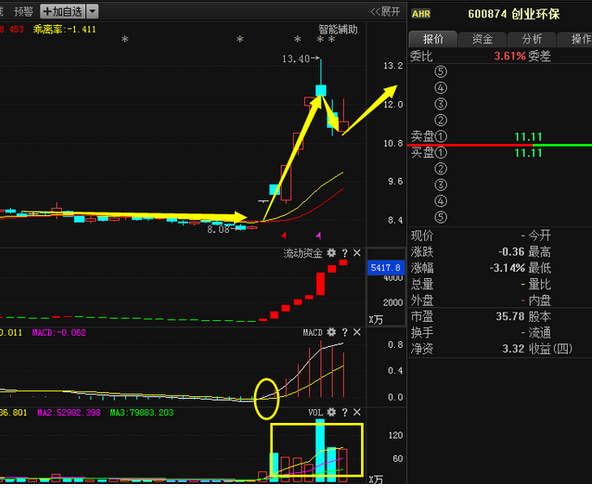Screen dimensions: 593x488
Task: Expand the chart via <<展开
Action: 385,12
